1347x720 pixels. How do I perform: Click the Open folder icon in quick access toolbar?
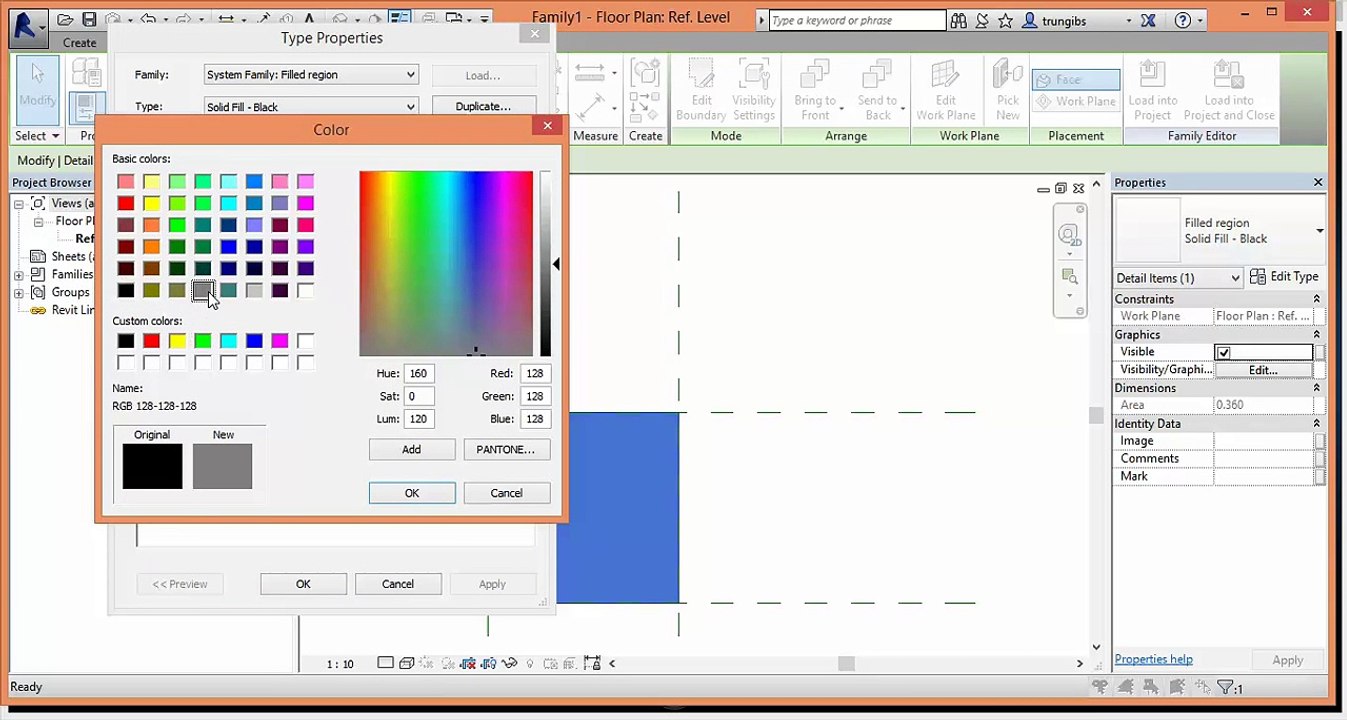click(65, 19)
